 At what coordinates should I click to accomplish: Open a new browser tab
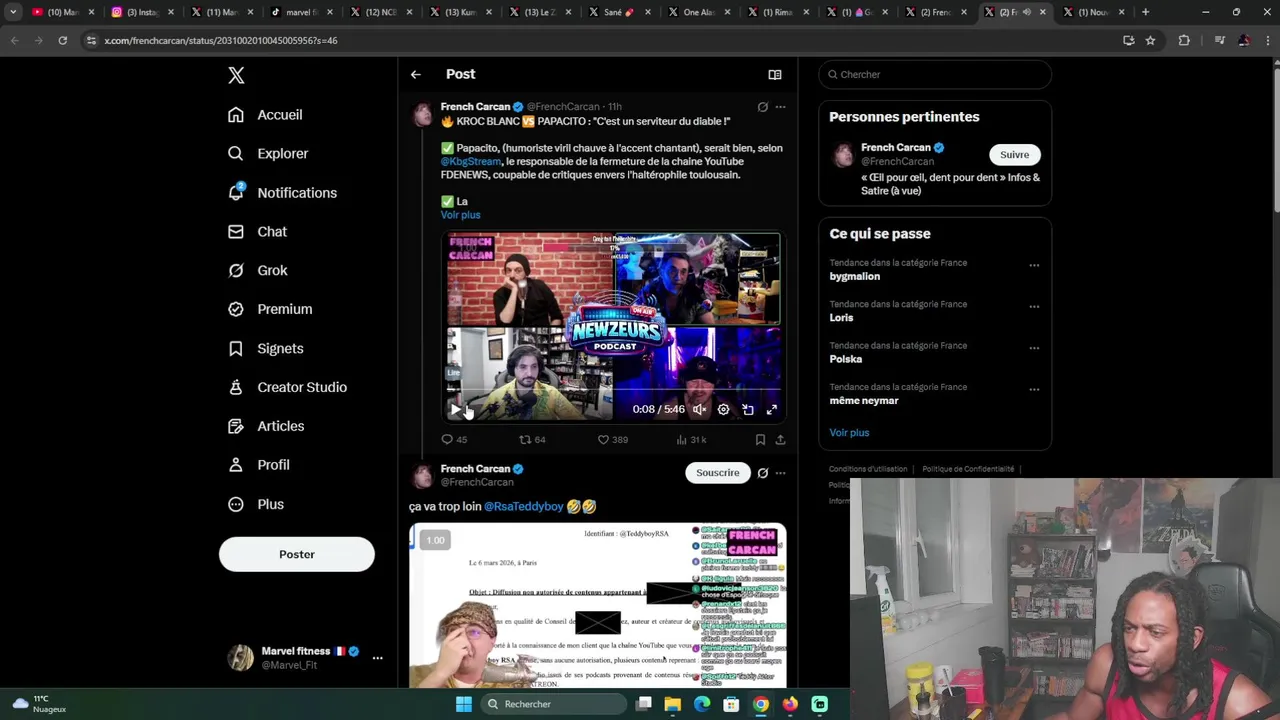click(1146, 12)
